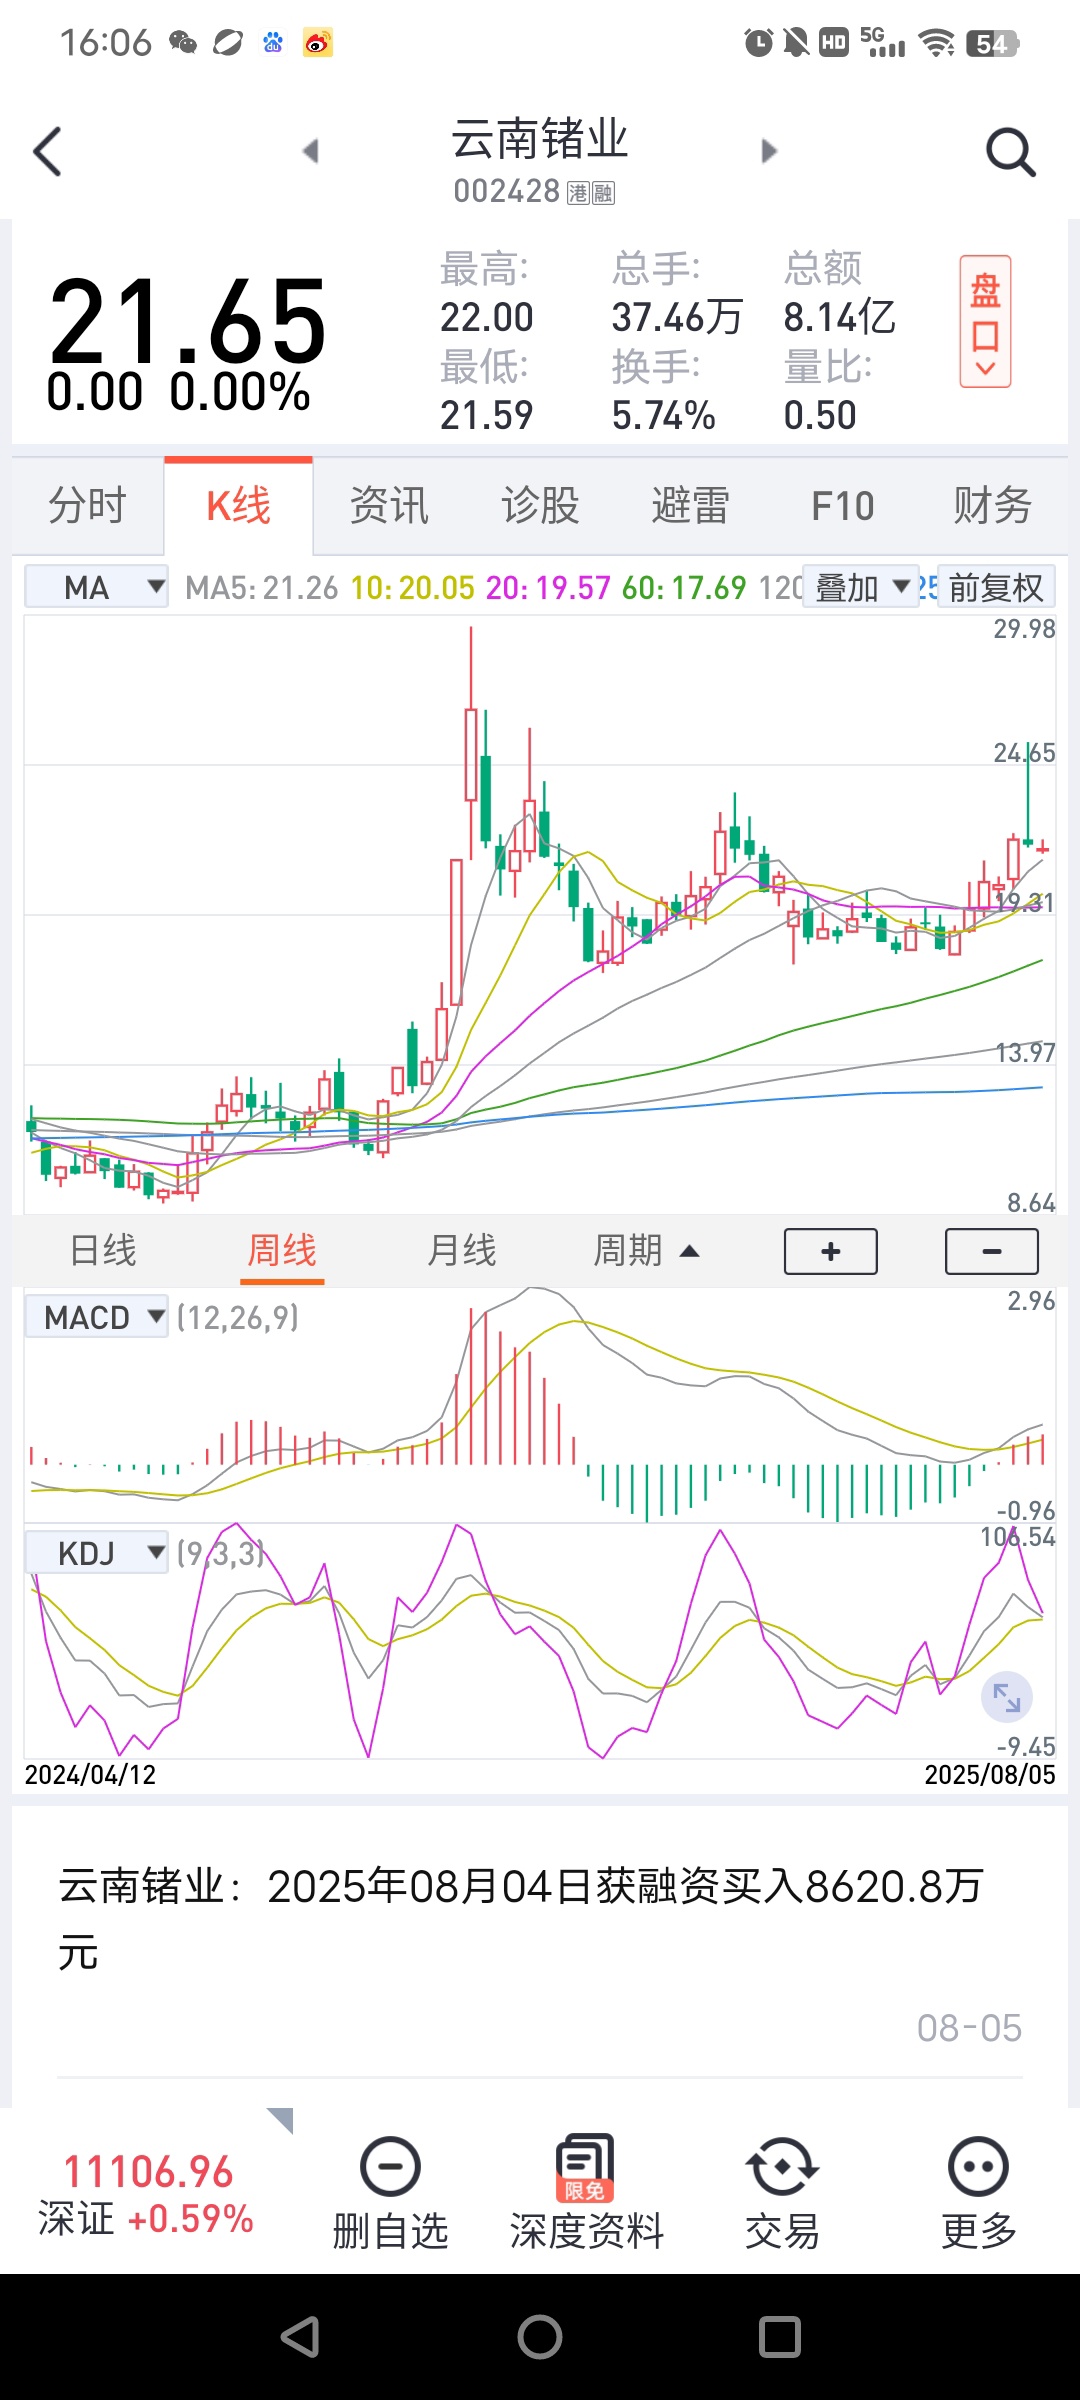1080x2400 pixels.
Task: Tap the alarm clock status icon
Action: [758, 43]
